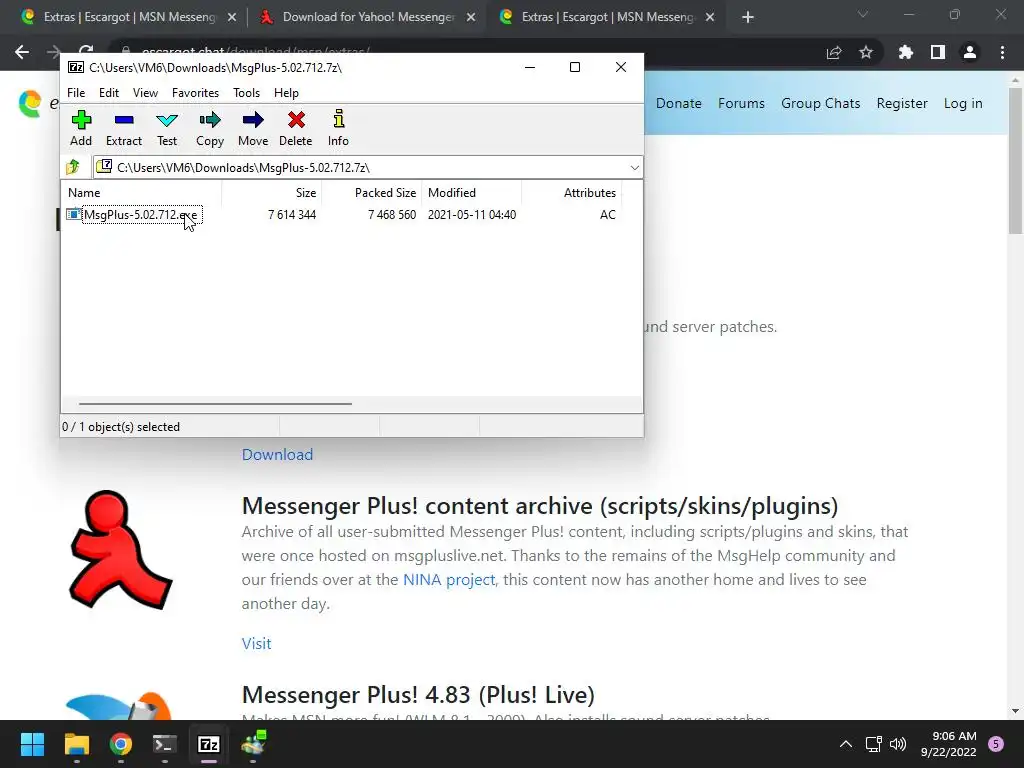Sort by the Attributes column header
The height and width of the screenshot is (768, 1024).
[571, 193]
